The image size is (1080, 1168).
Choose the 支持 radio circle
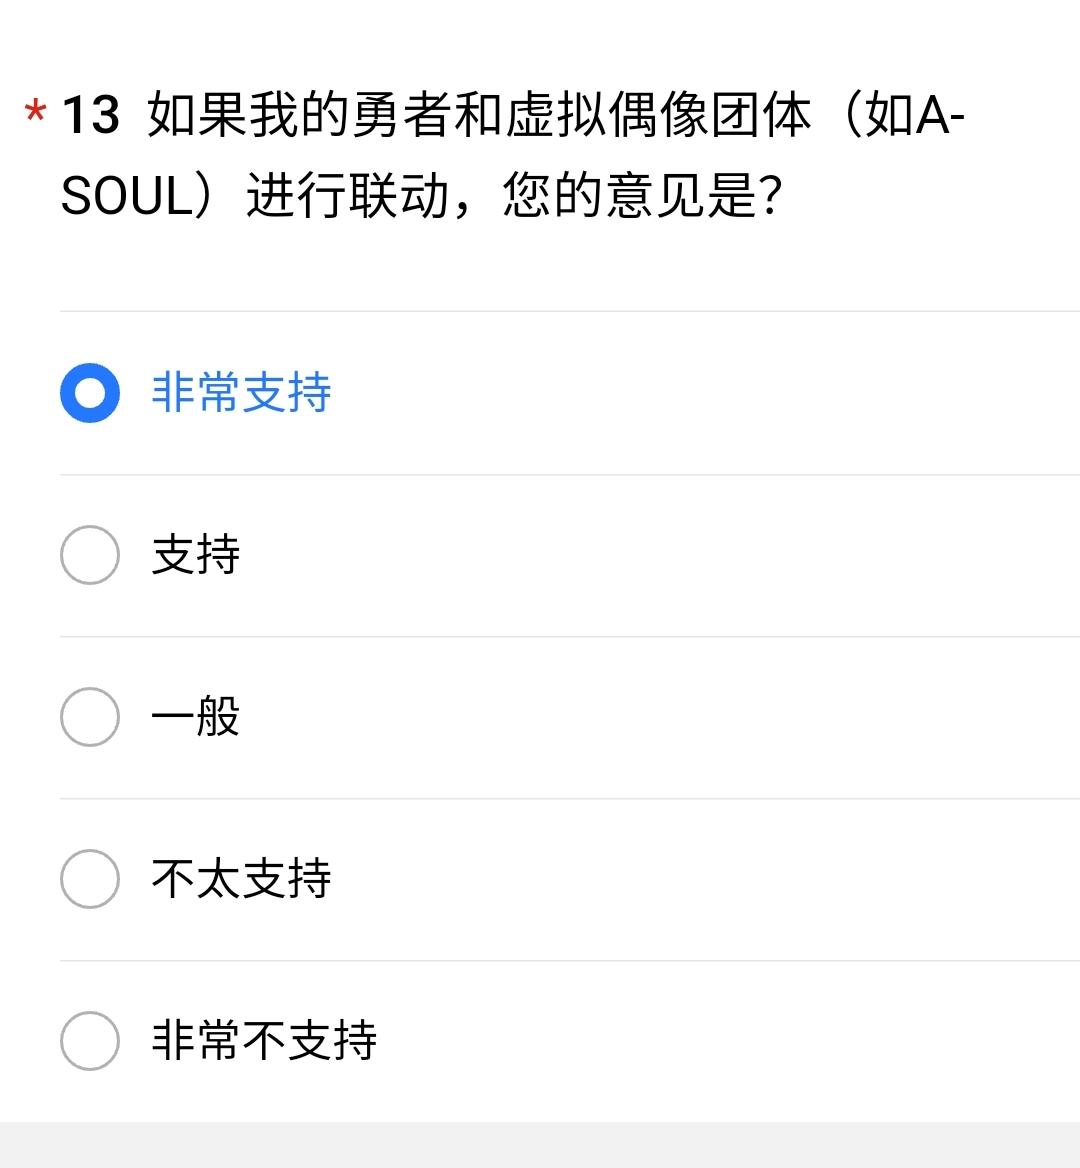click(90, 555)
